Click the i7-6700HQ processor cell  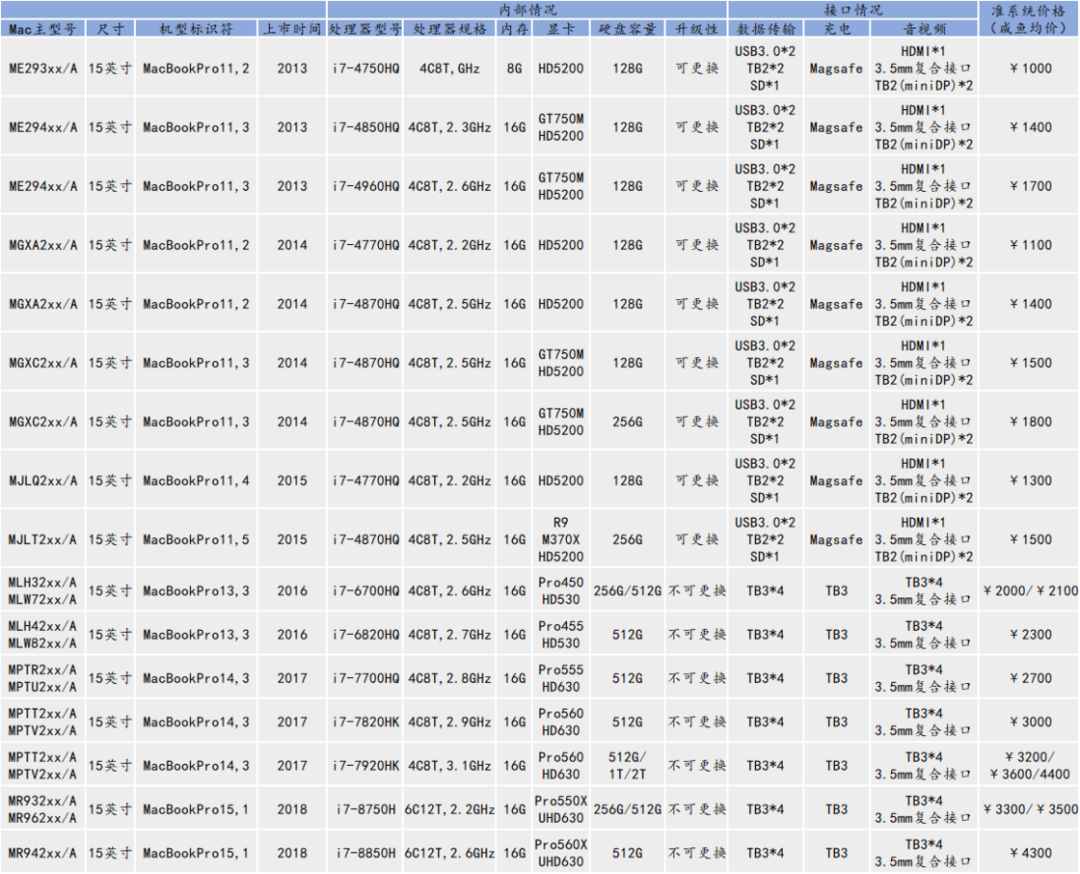(365, 591)
